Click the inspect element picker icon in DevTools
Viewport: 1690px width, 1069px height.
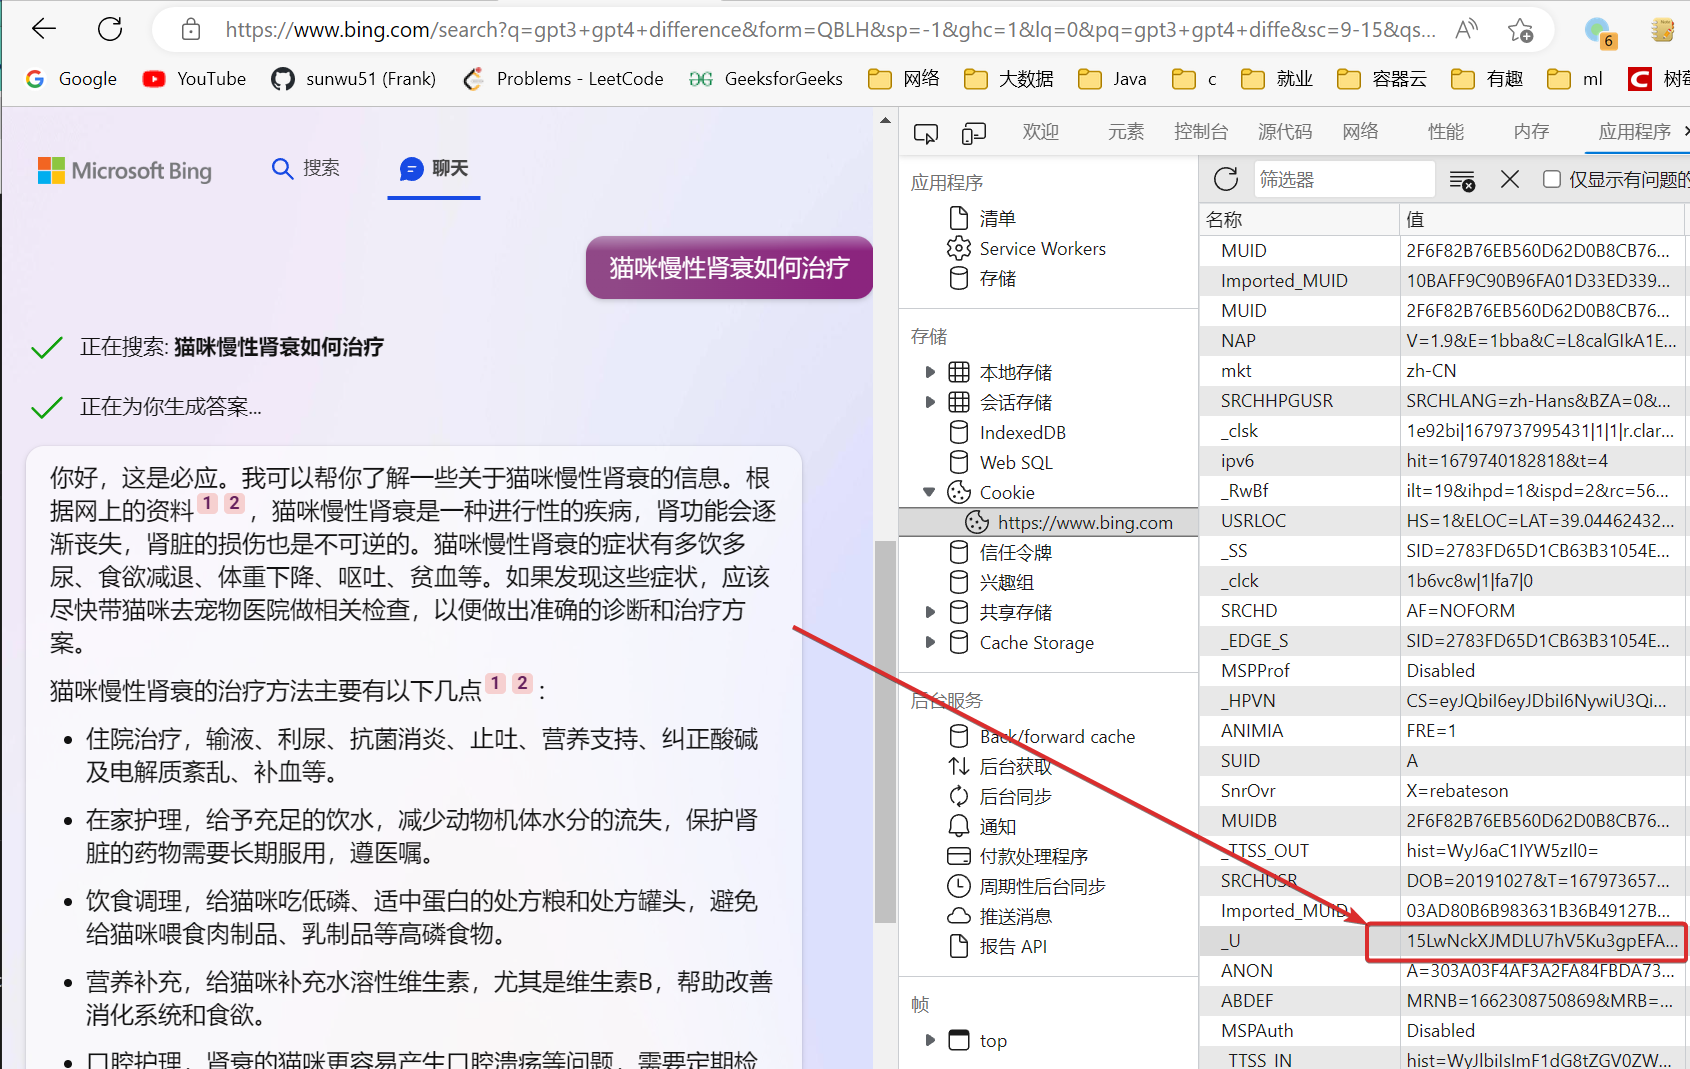[926, 133]
